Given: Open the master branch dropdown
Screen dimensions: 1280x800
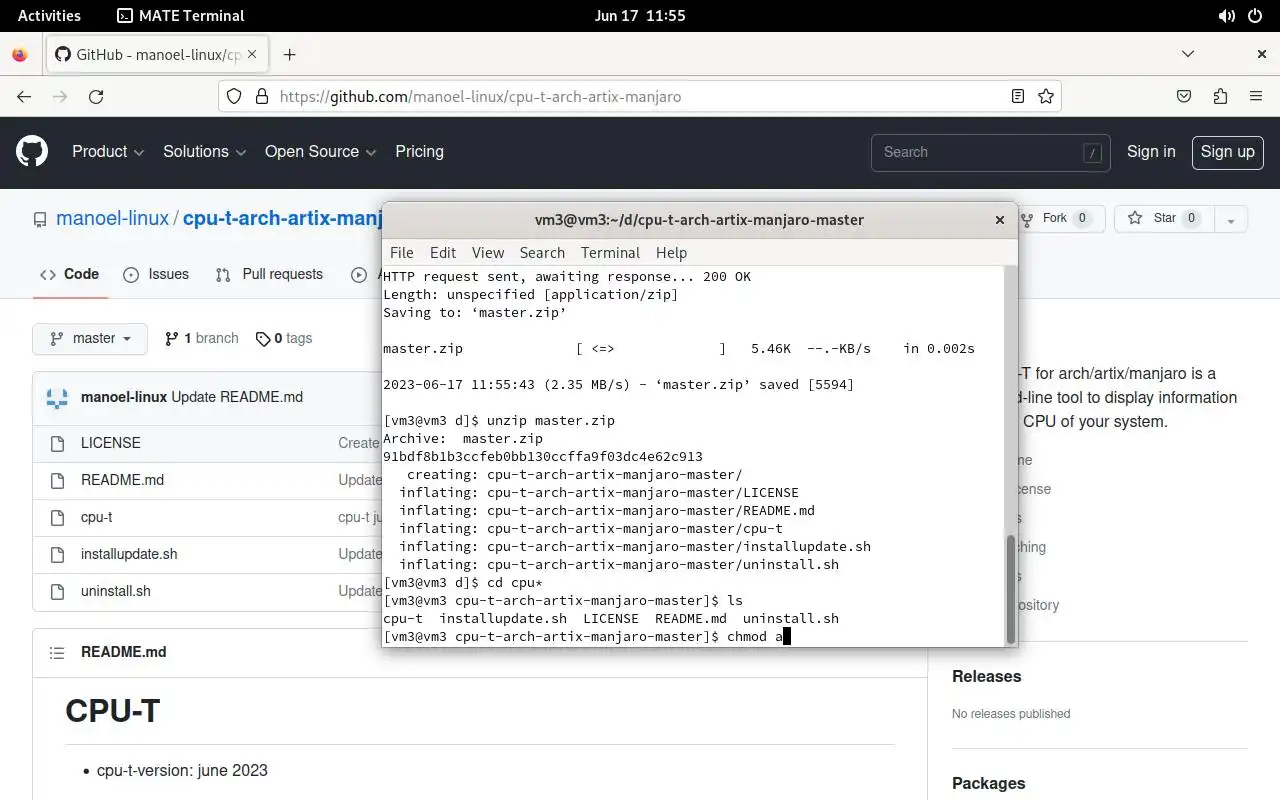Looking at the screenshot, I should pos(90,339).
